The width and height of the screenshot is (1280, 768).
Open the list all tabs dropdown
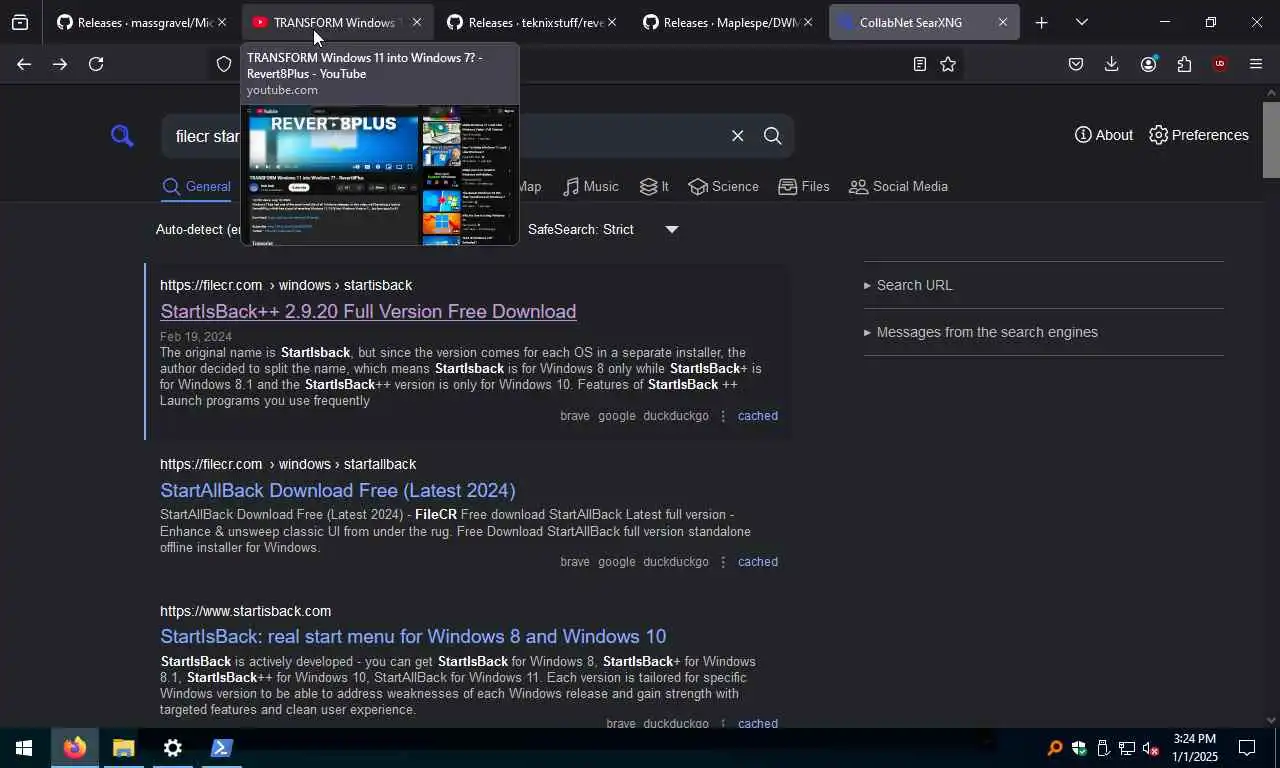pos(1081,22)
